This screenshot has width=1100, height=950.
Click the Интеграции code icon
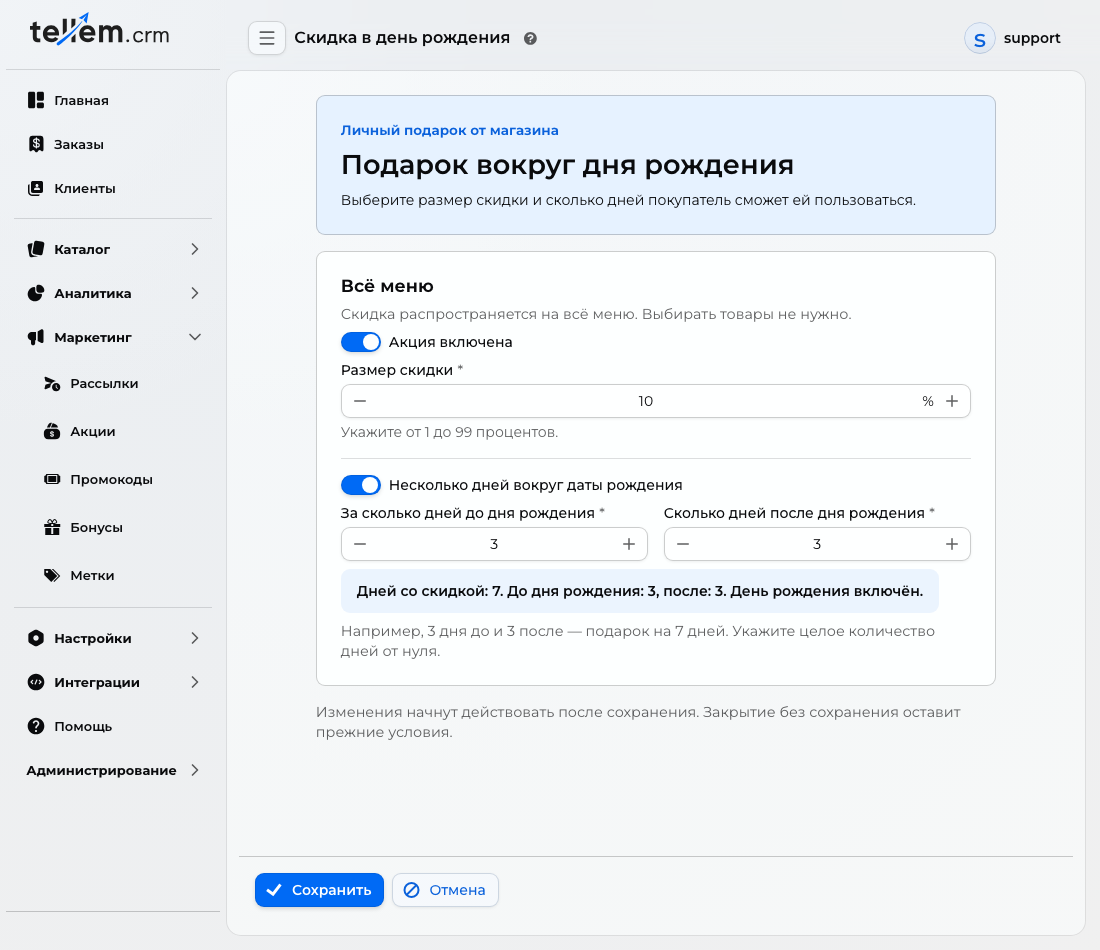pos(36,682)
